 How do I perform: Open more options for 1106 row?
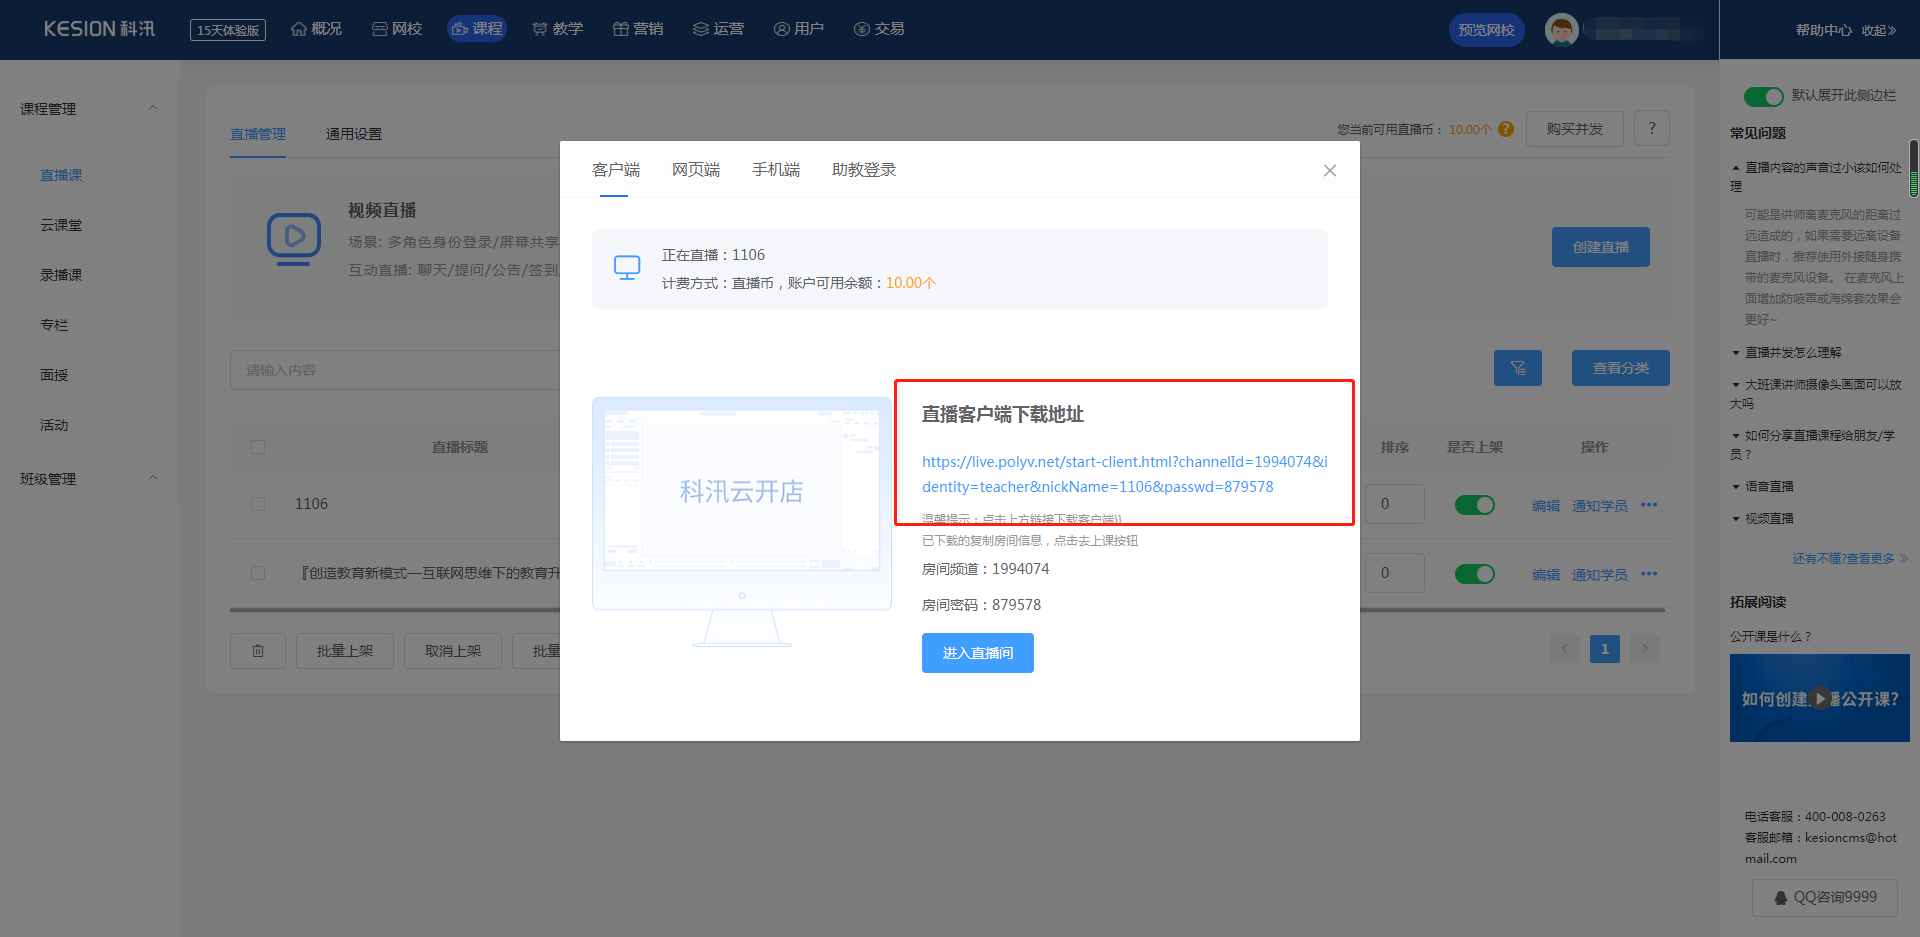tap(1649, 505)
